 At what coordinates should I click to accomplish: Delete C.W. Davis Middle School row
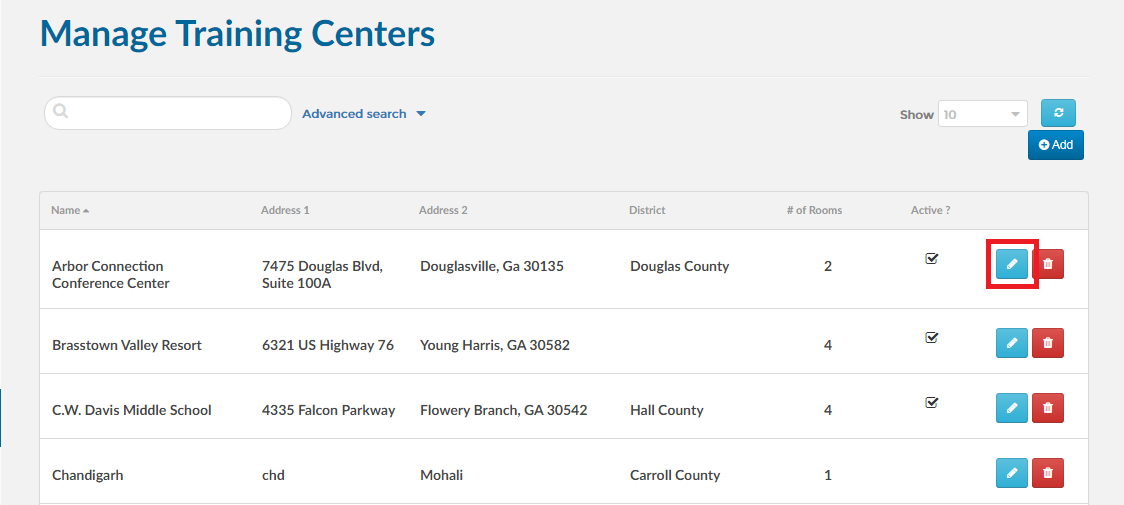[x=1047, y=408]
